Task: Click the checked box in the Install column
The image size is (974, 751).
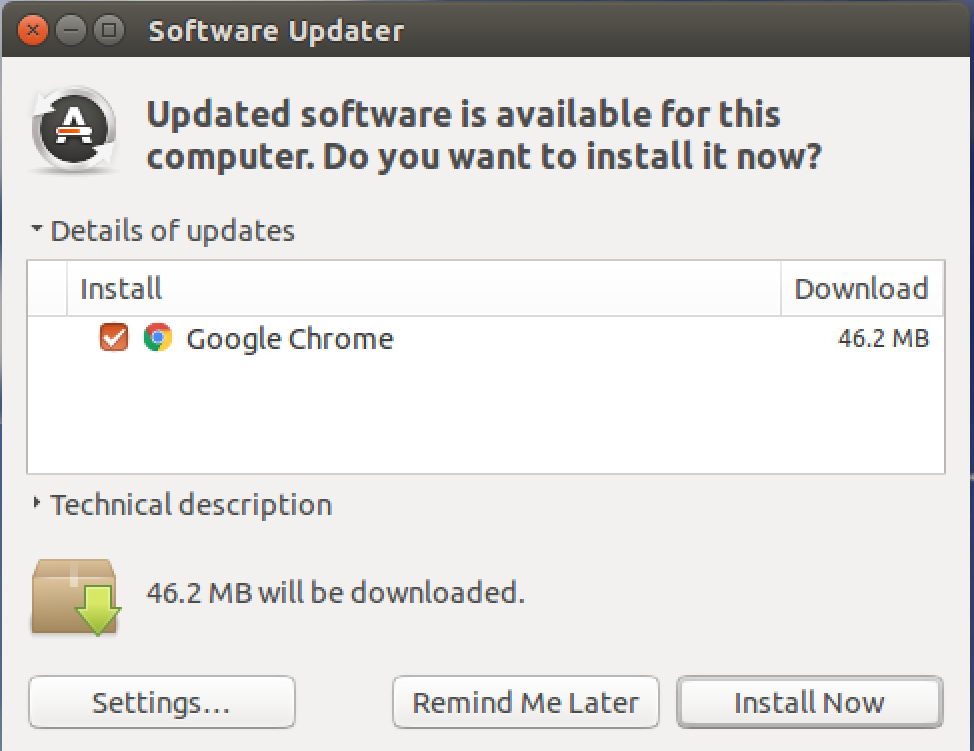Action: coord(113,338)
